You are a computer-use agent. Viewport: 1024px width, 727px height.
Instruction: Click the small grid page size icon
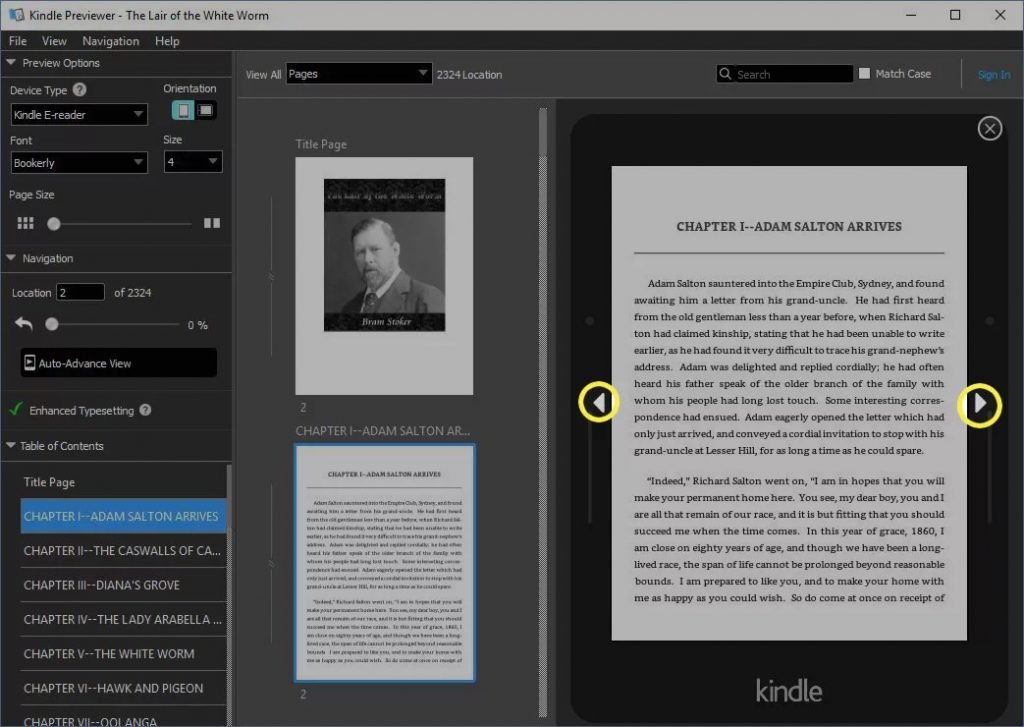click(x=25, y=223)
